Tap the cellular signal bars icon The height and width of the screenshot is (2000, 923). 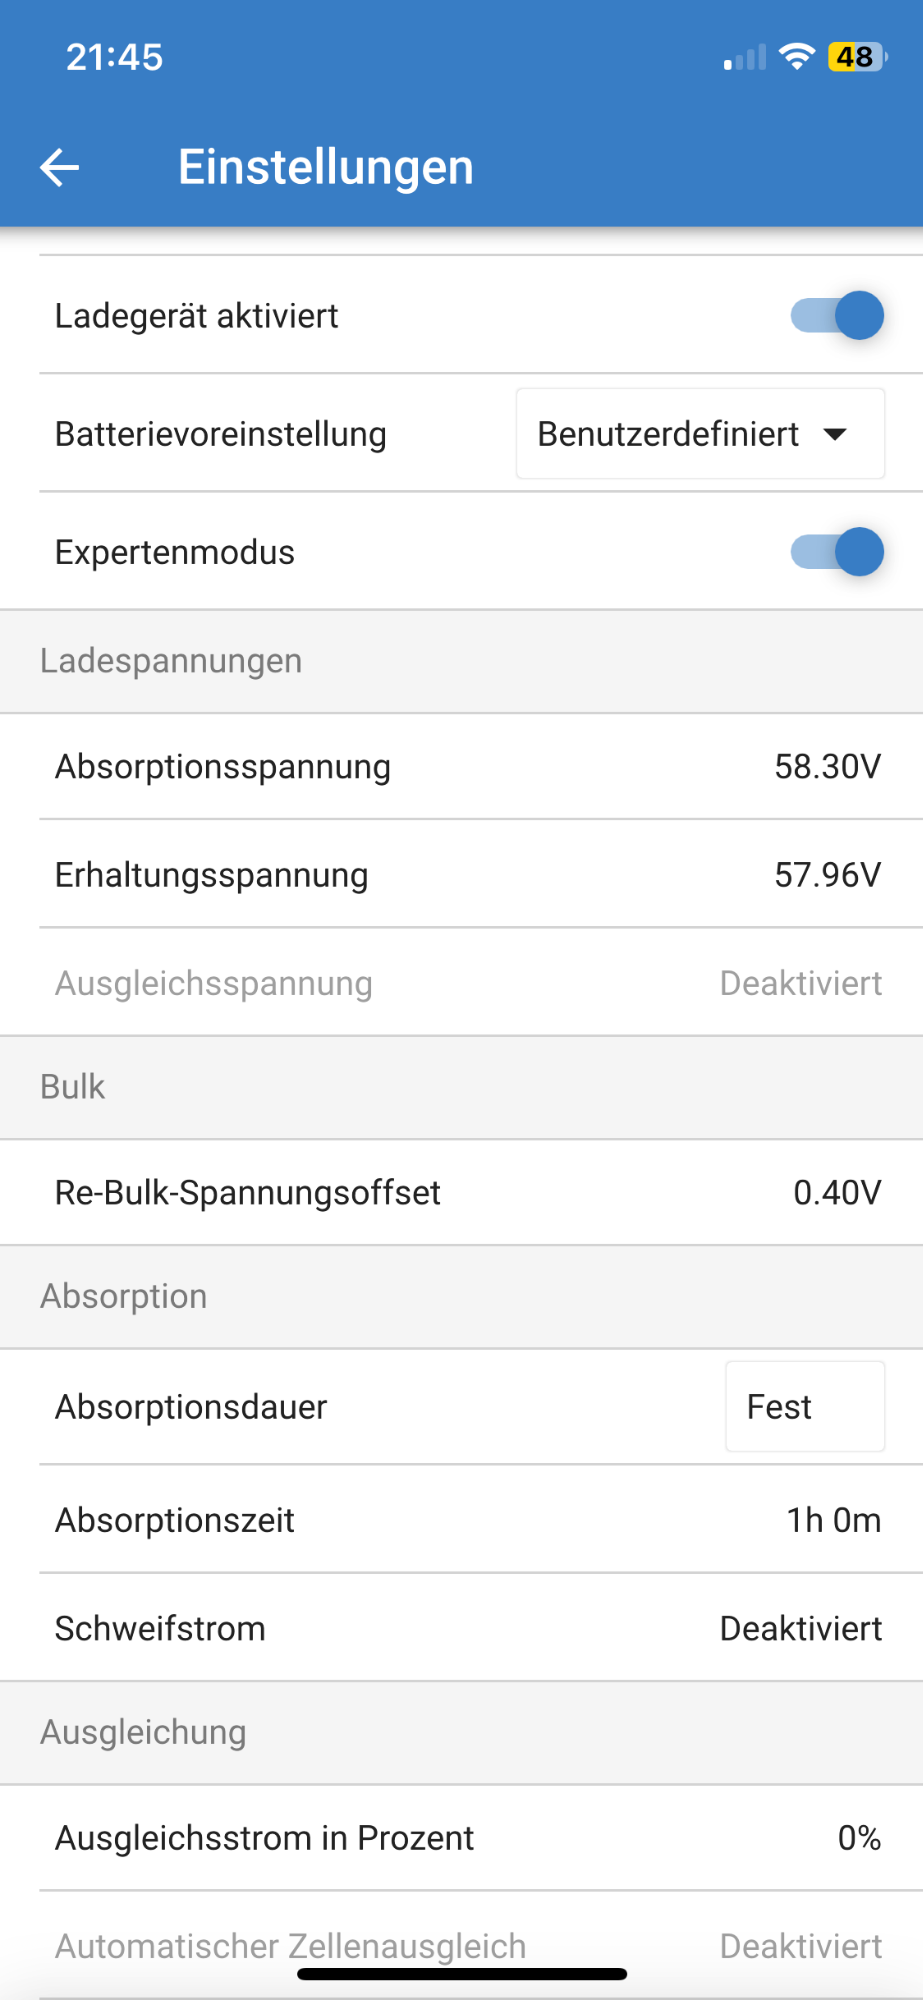[745, 58]
